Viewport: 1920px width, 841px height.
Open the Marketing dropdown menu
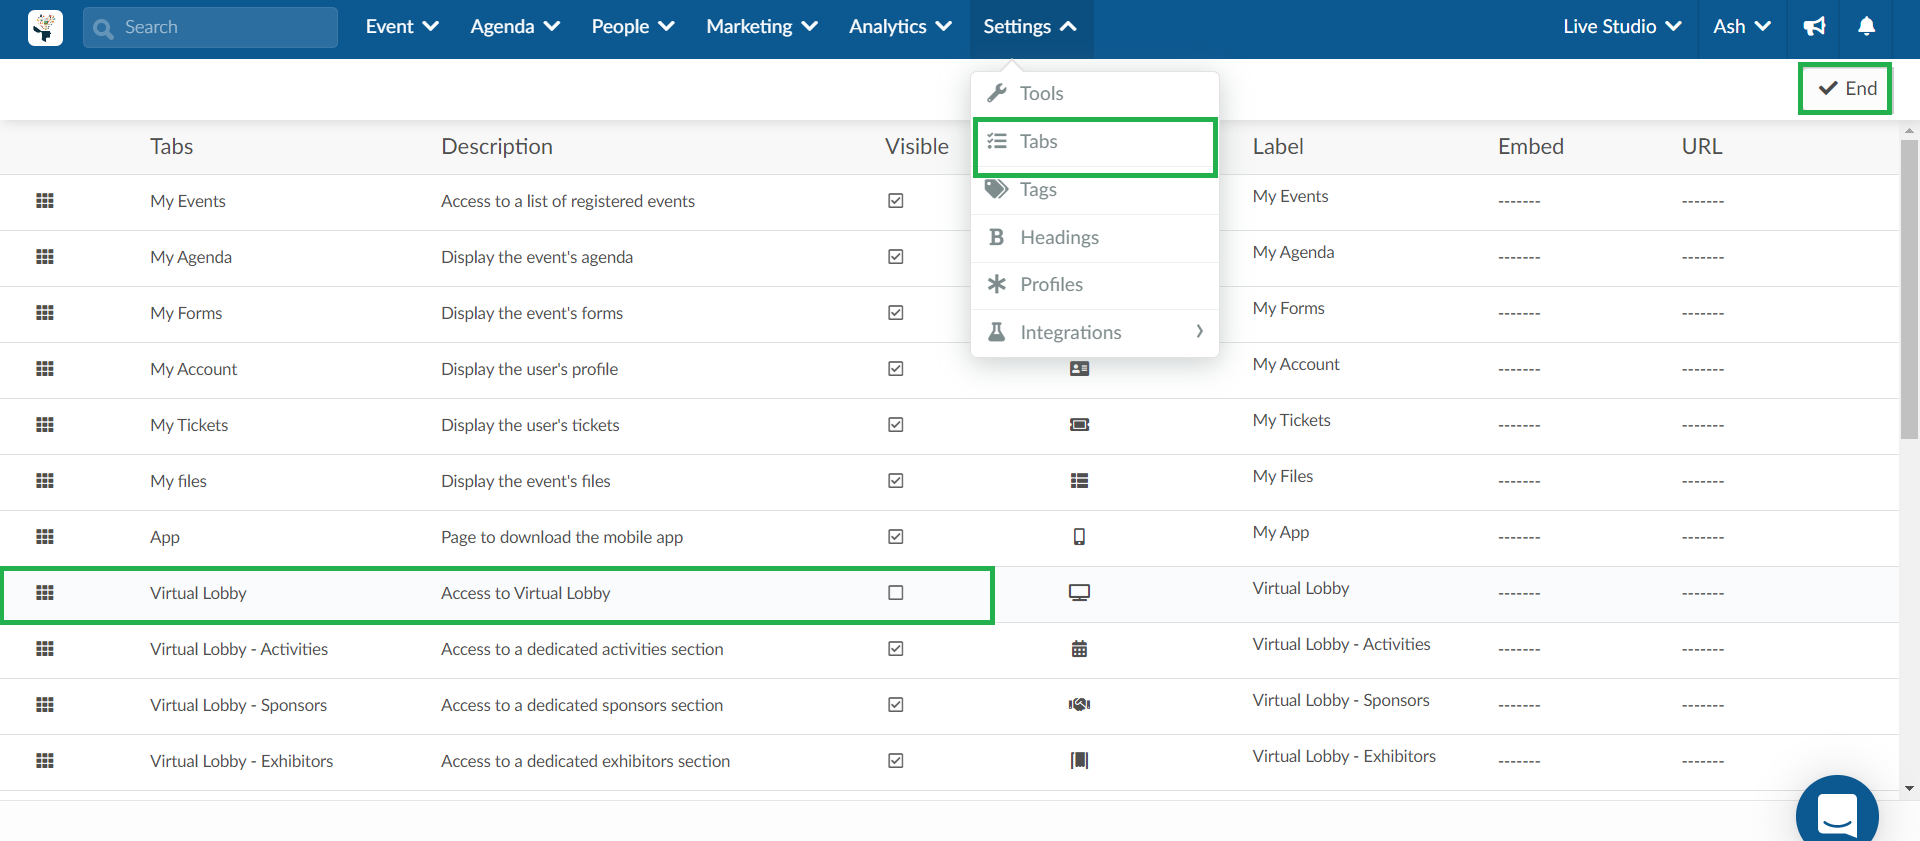pos(762,27)
